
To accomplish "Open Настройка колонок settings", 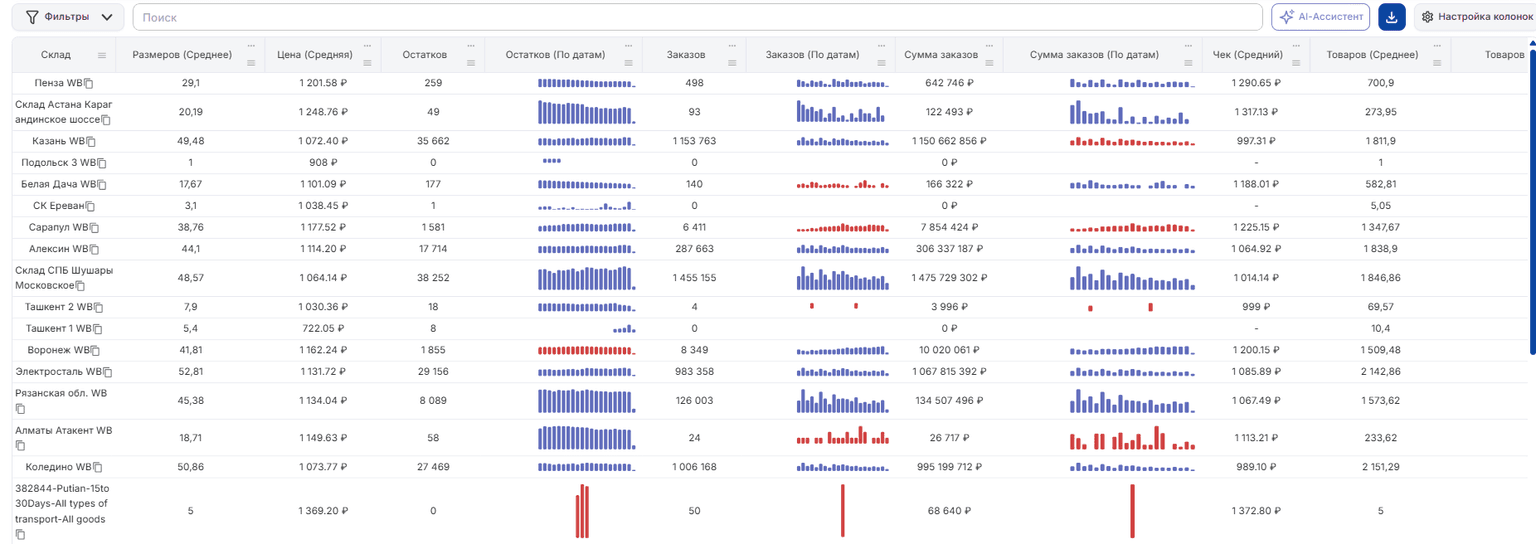I will 1475,17.
